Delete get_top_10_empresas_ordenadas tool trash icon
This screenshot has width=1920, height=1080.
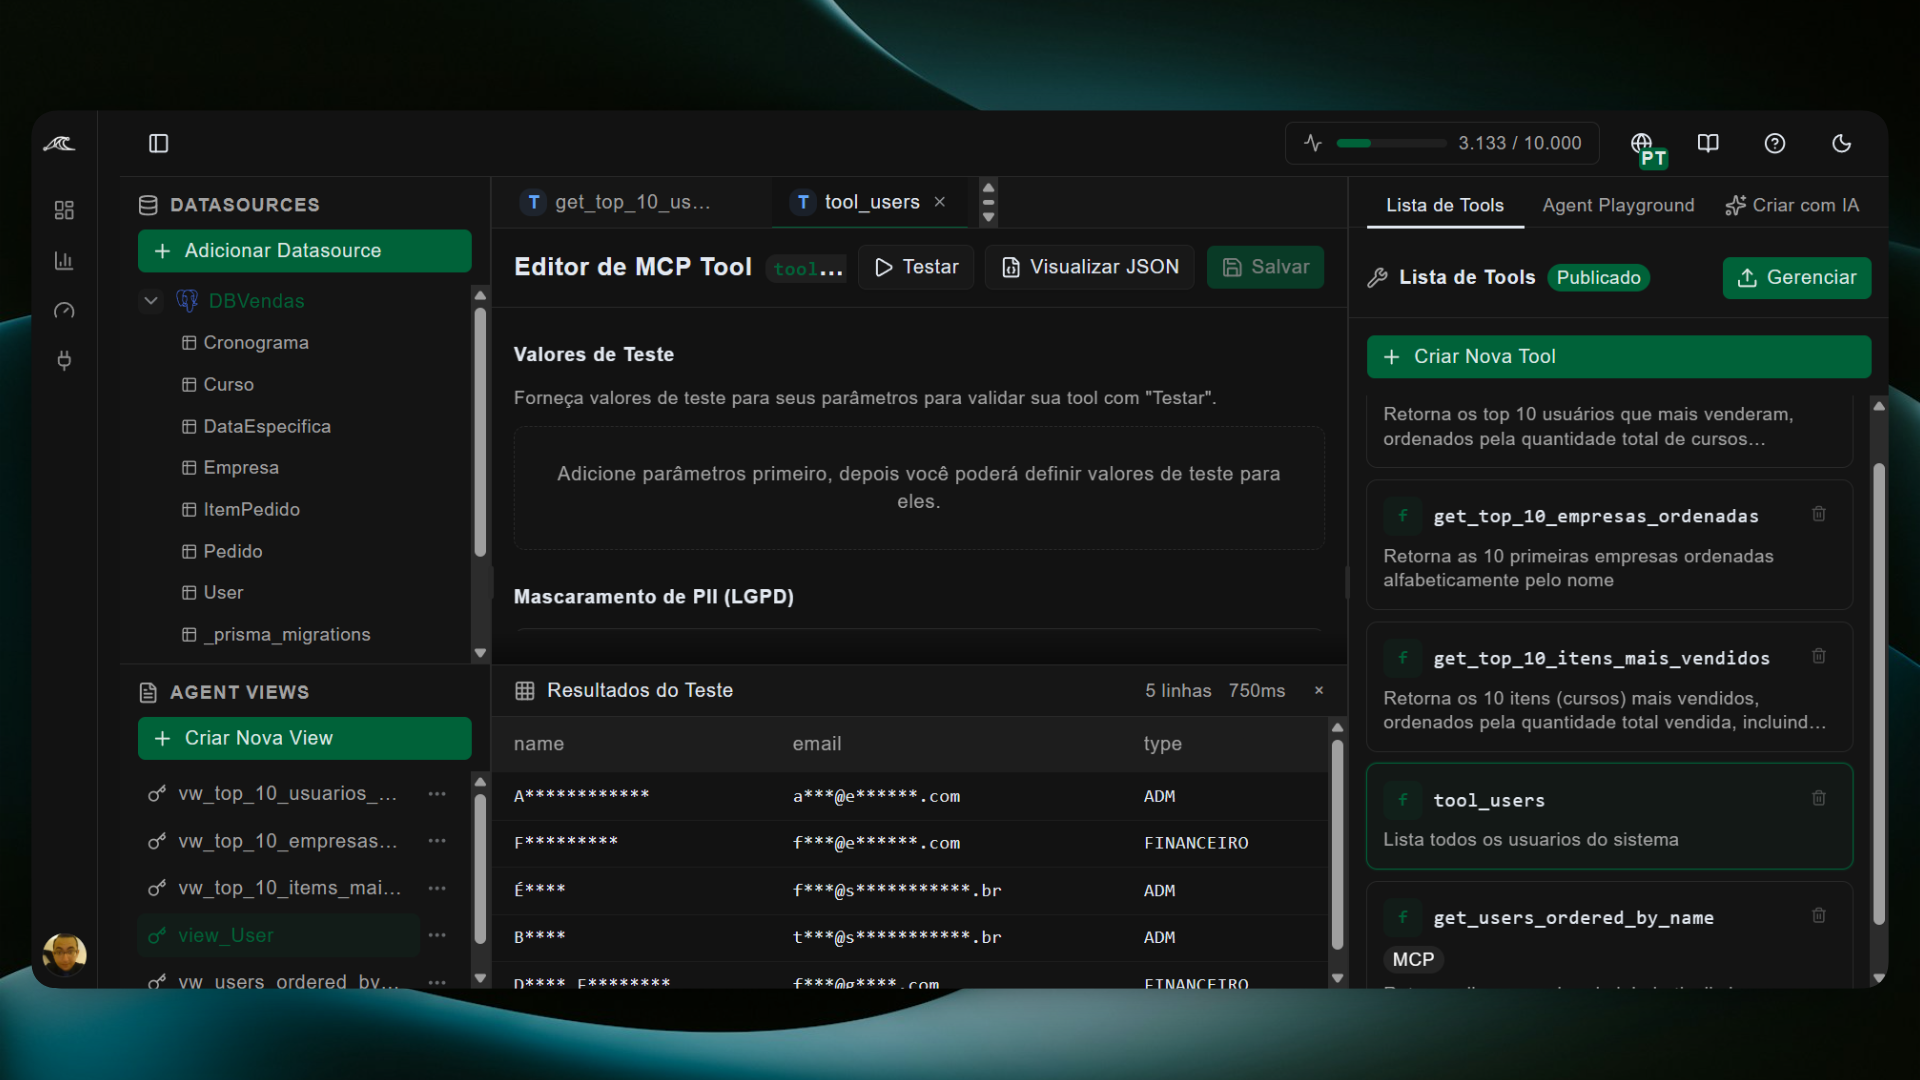(1819, 514)
